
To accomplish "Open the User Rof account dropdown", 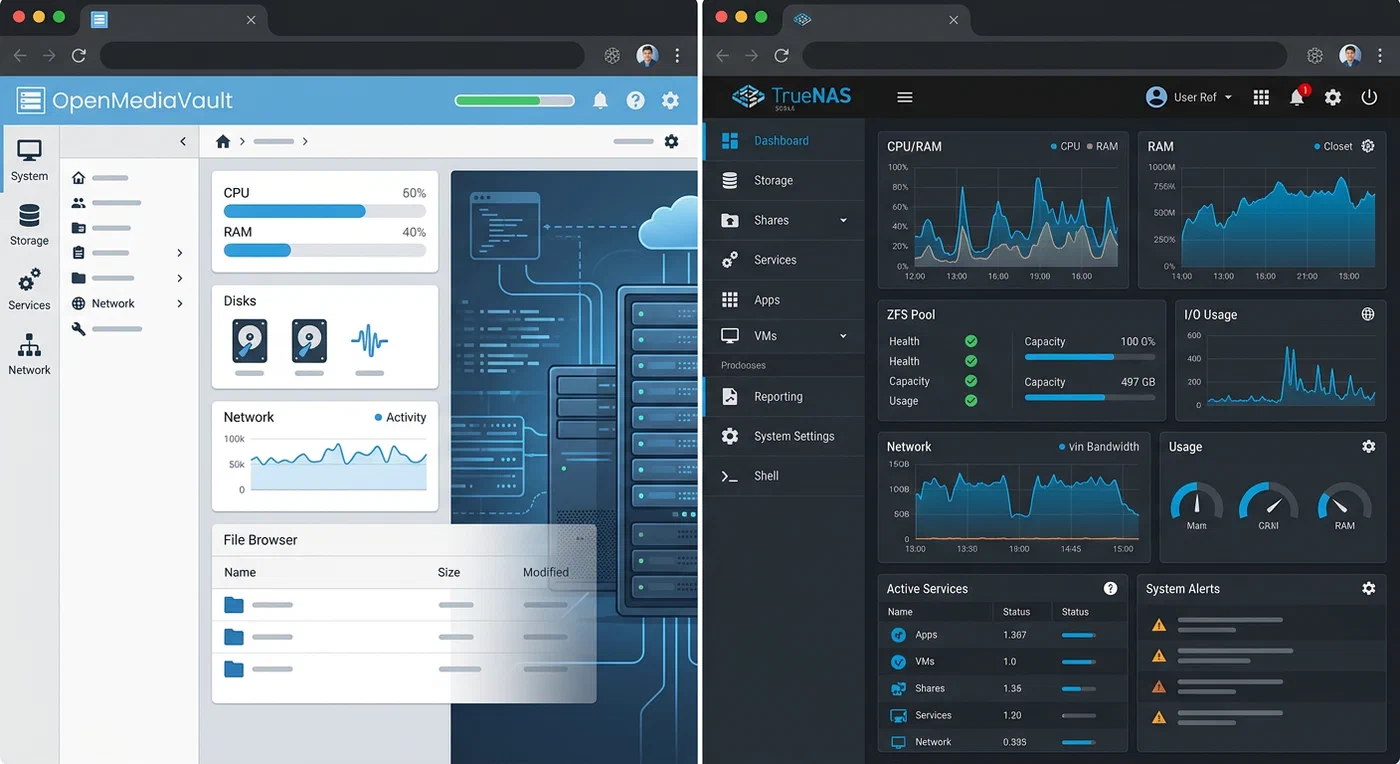I will click(x=1188, y=97).
